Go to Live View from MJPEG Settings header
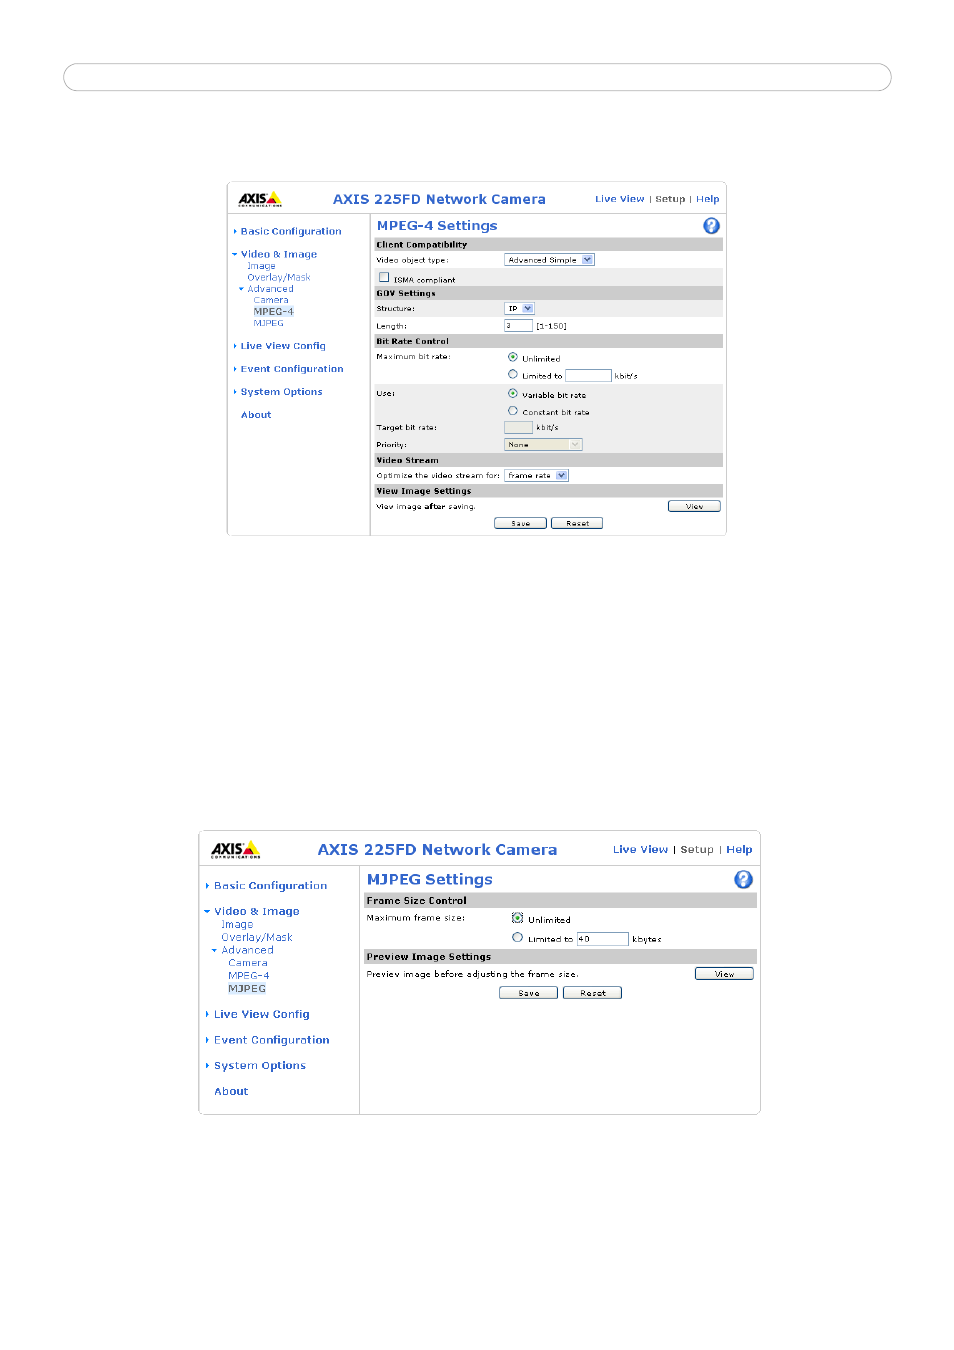Viewport: 954px width, 1350px height. coord(640,850)
